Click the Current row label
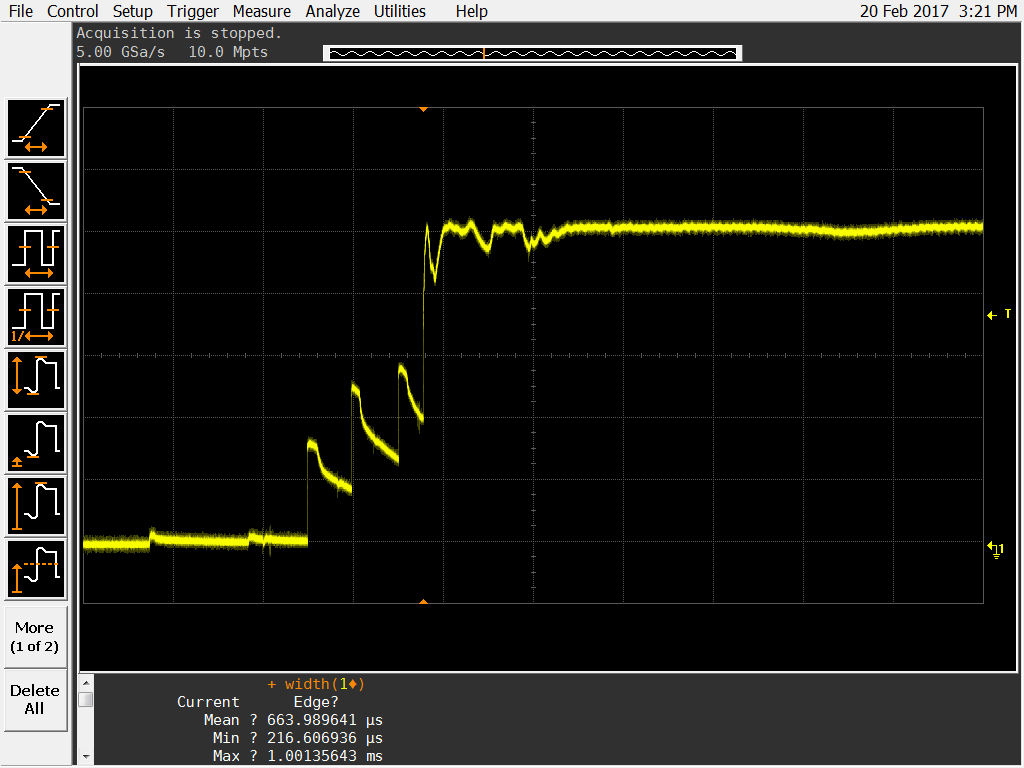Image resolution: width=1024 pixels, height=768 pixels. pos(208,702)
